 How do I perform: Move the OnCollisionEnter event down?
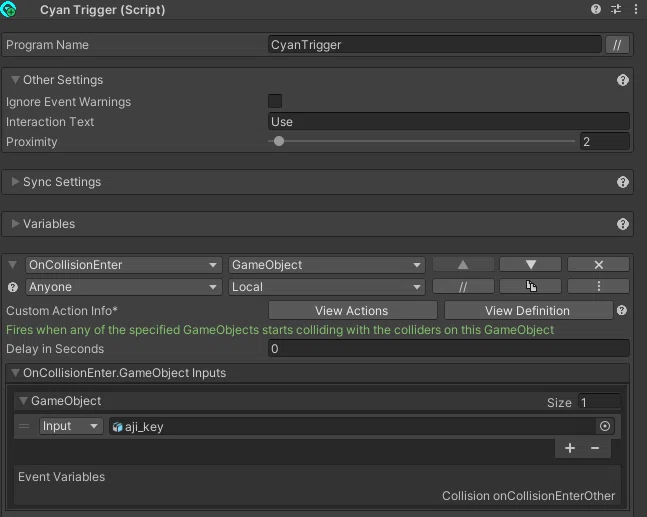[x=530, y=264]
